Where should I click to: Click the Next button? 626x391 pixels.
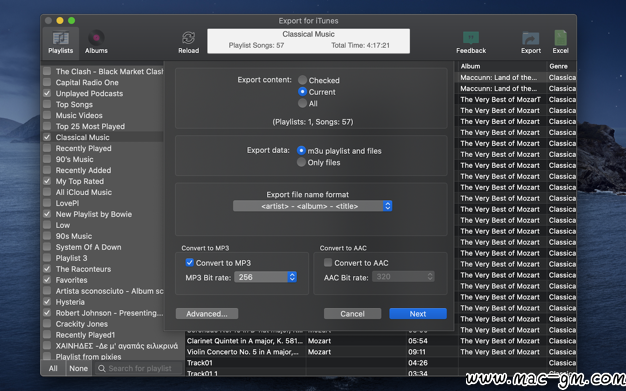418,314
